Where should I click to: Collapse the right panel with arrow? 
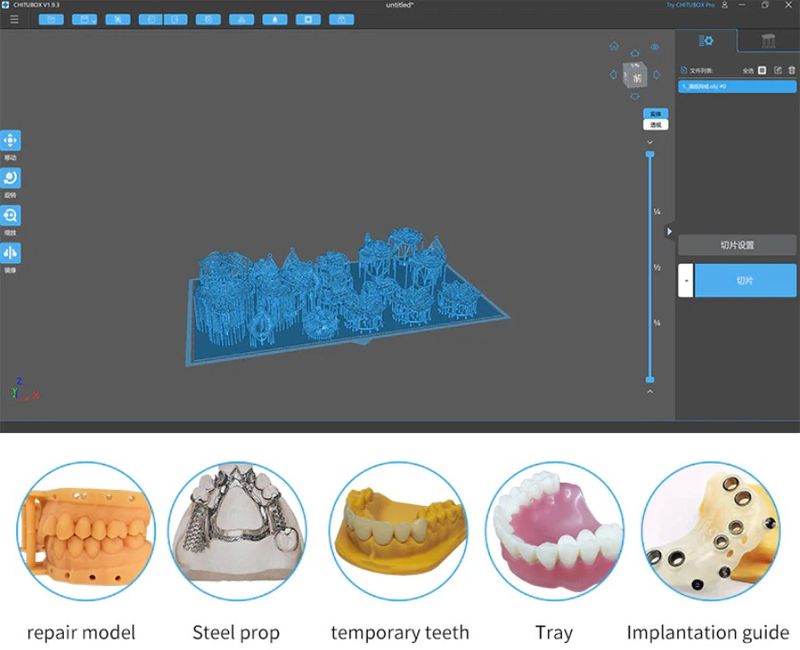(670, 231)
